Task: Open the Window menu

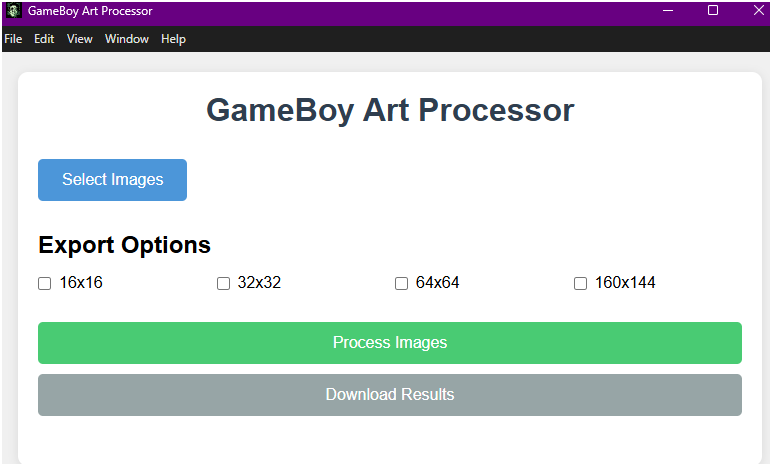Action: tap(127, 39)
